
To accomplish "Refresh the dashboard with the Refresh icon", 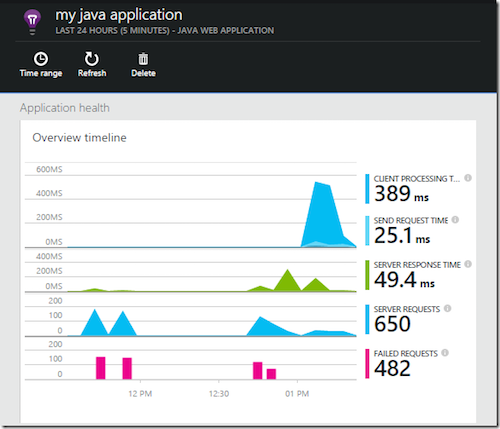I will [91, 59].
